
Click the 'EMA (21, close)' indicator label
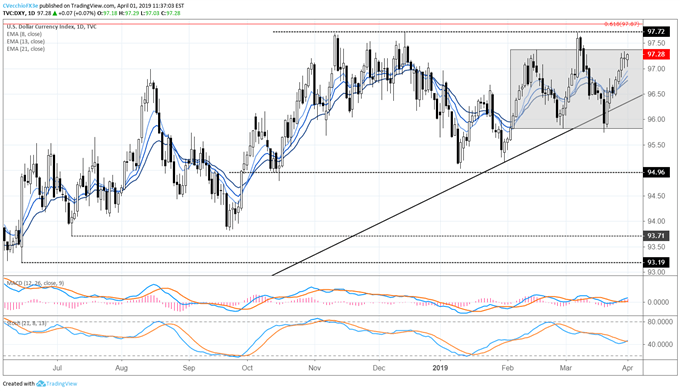[26, 49]
